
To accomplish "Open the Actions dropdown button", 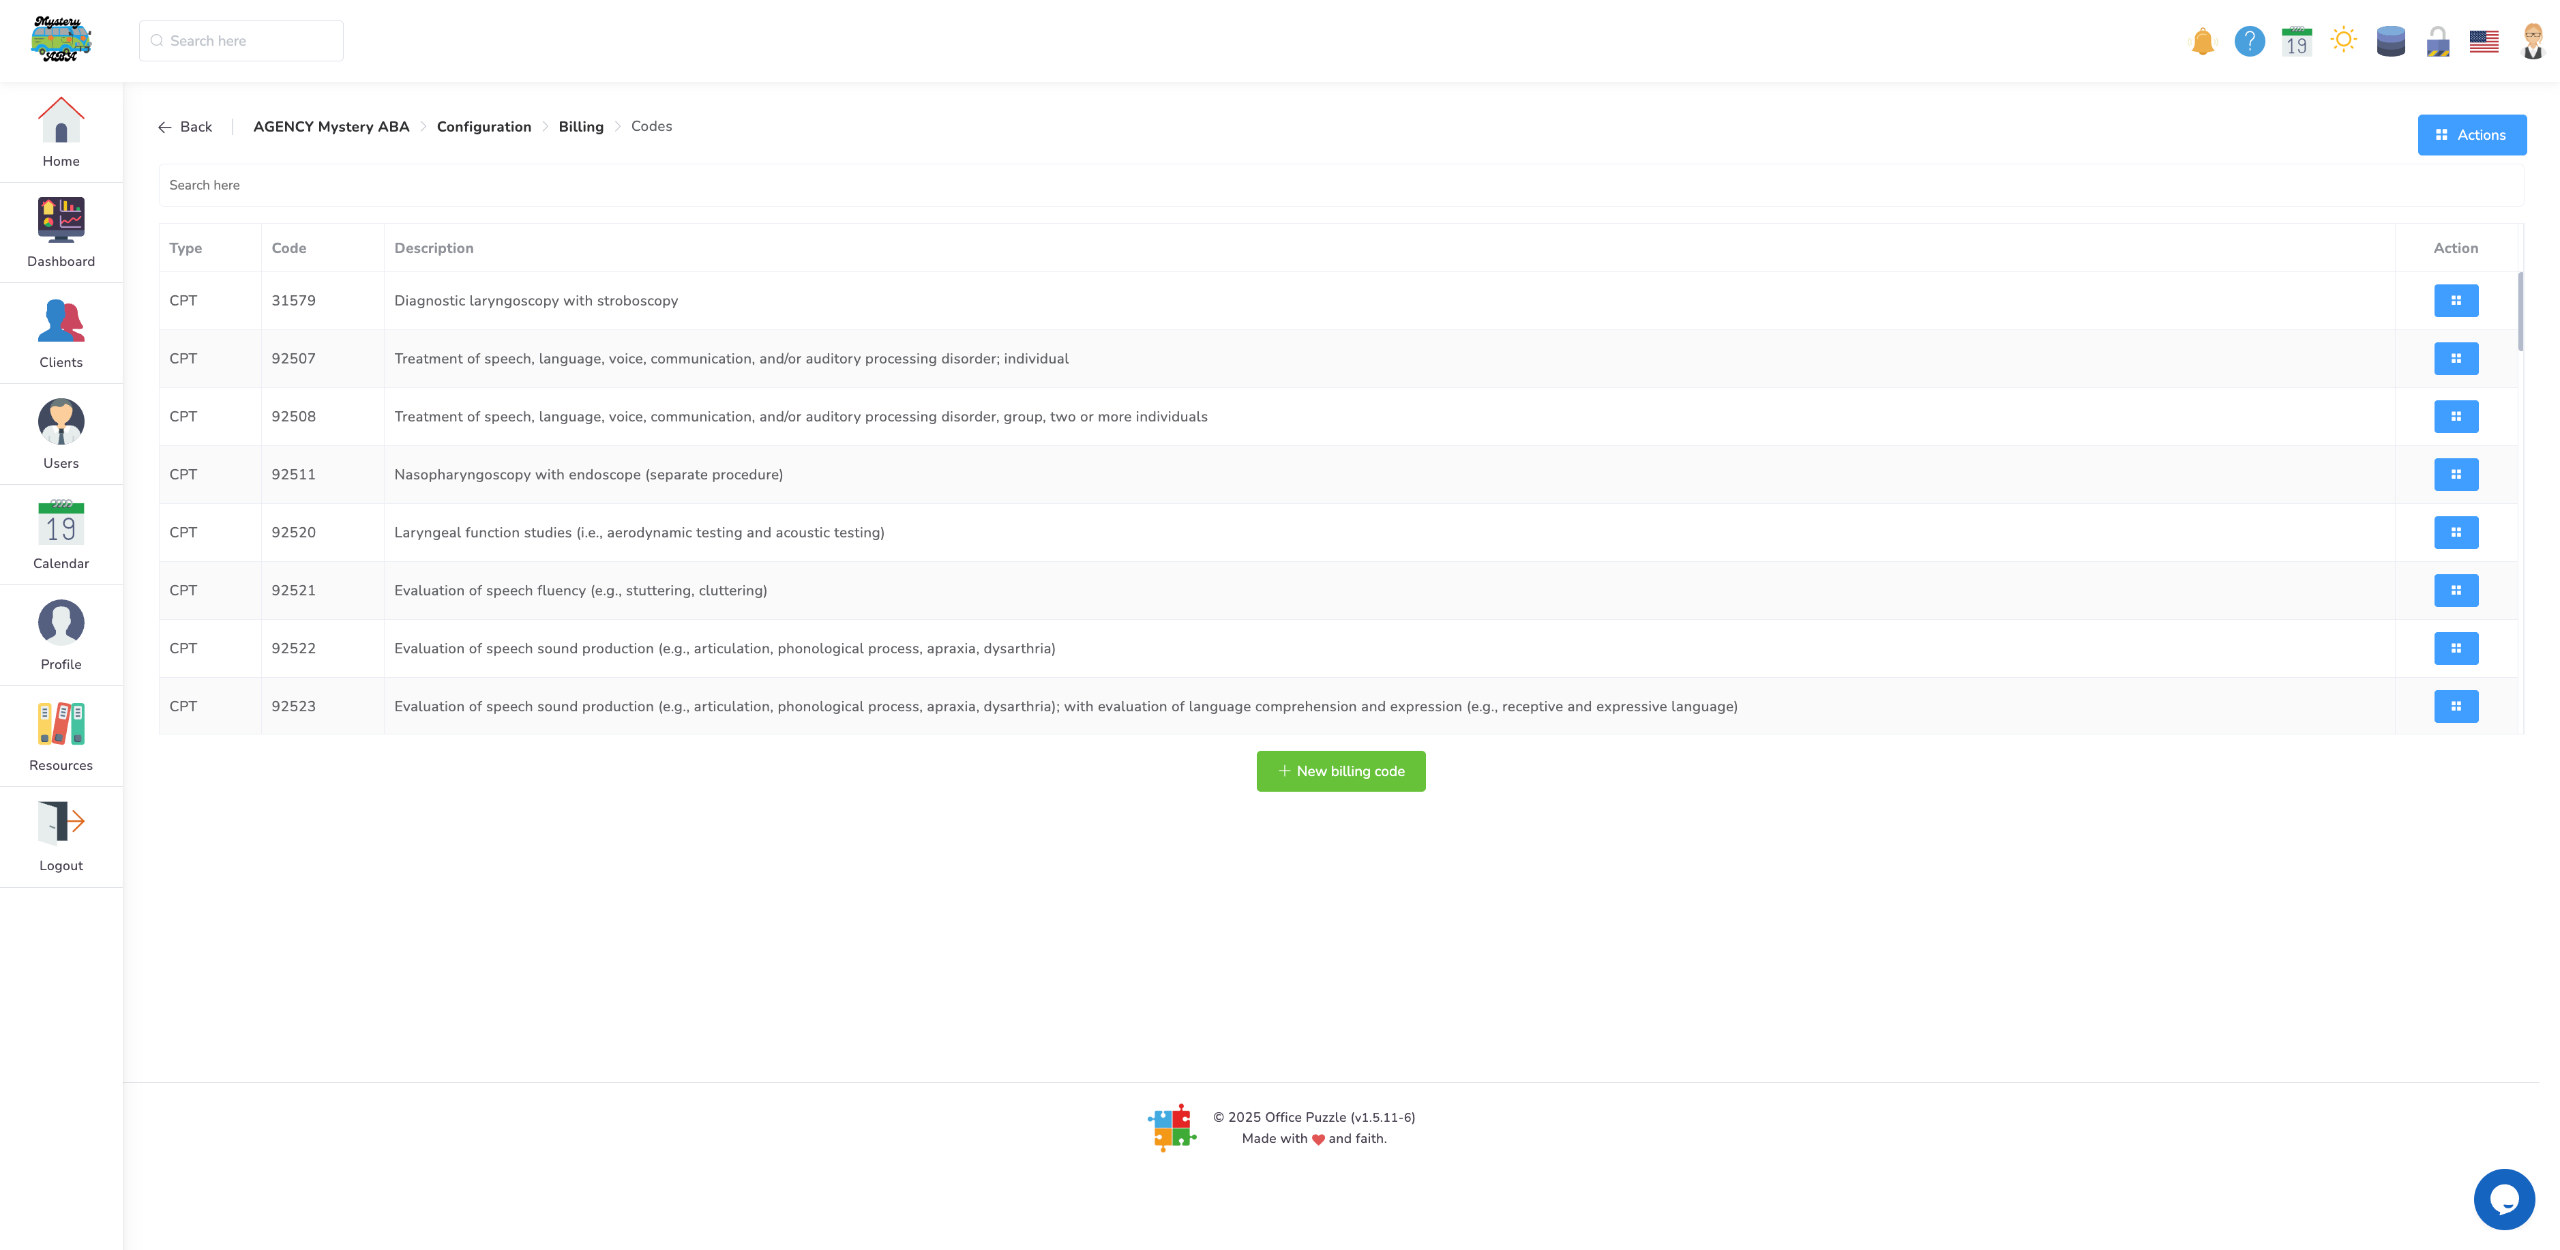I will 2471,135.
